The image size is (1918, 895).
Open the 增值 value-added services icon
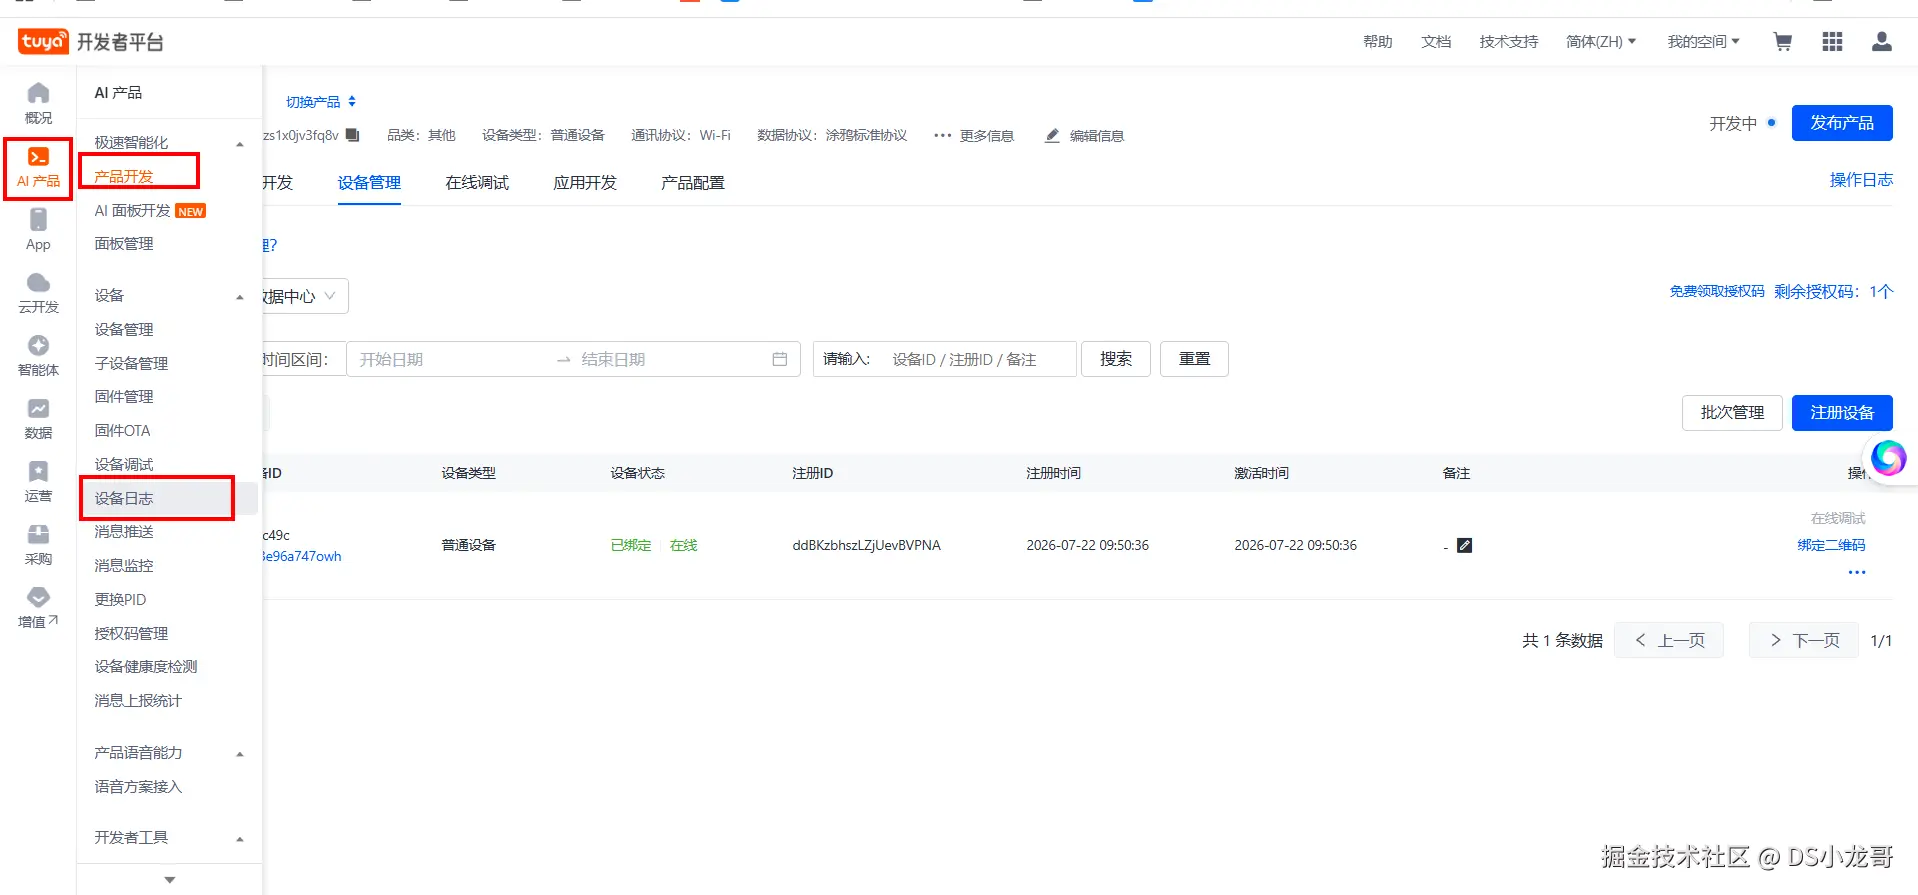pos(38,608)
